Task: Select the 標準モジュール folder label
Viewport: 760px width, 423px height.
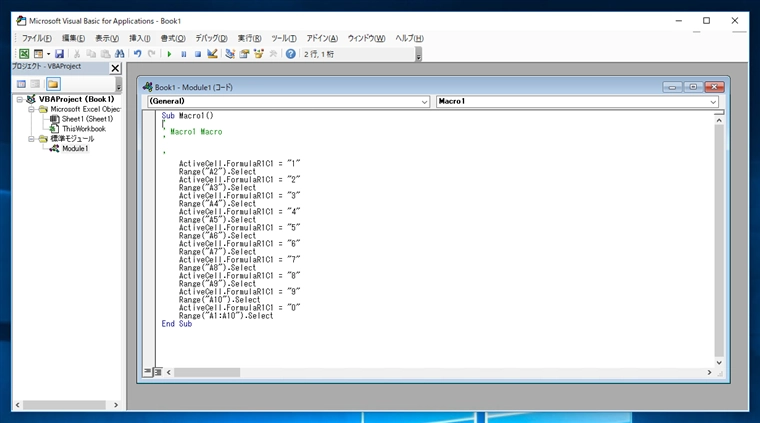Action: (x=72, y=139)
